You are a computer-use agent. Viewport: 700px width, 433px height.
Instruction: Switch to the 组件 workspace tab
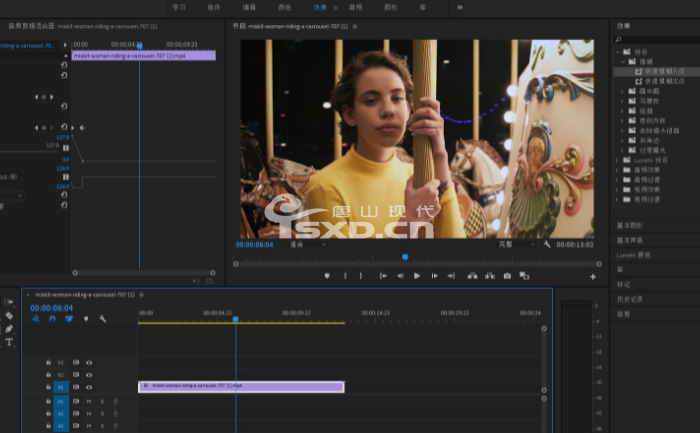214,7
